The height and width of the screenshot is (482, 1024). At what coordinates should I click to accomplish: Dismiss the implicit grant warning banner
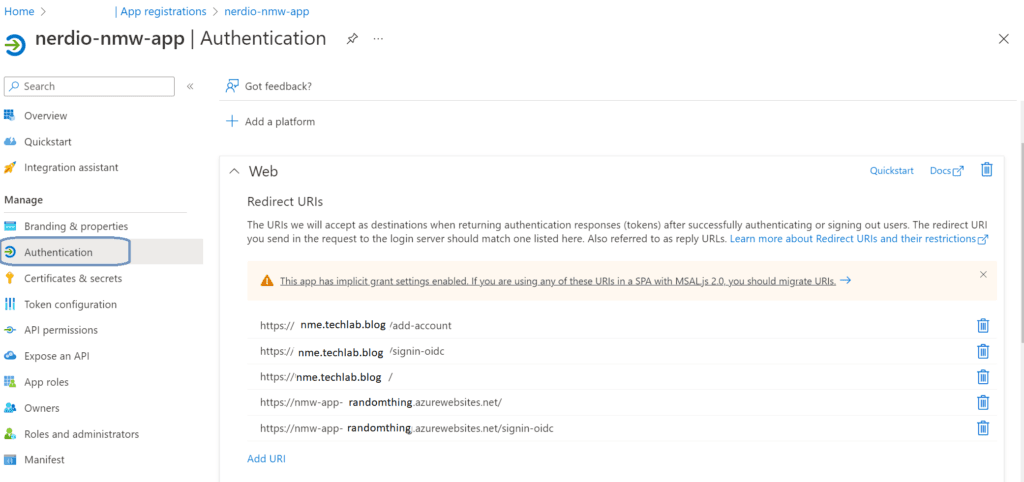(x=983, y=274)
